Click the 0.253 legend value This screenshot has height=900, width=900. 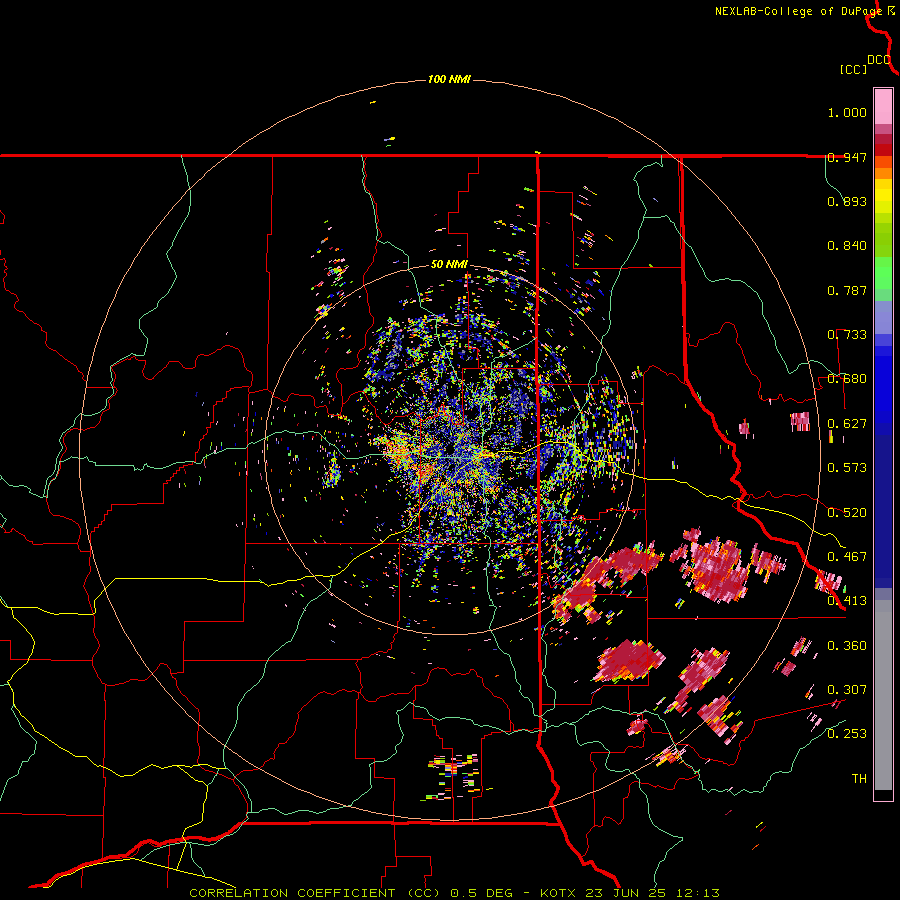tap(847, 734)
